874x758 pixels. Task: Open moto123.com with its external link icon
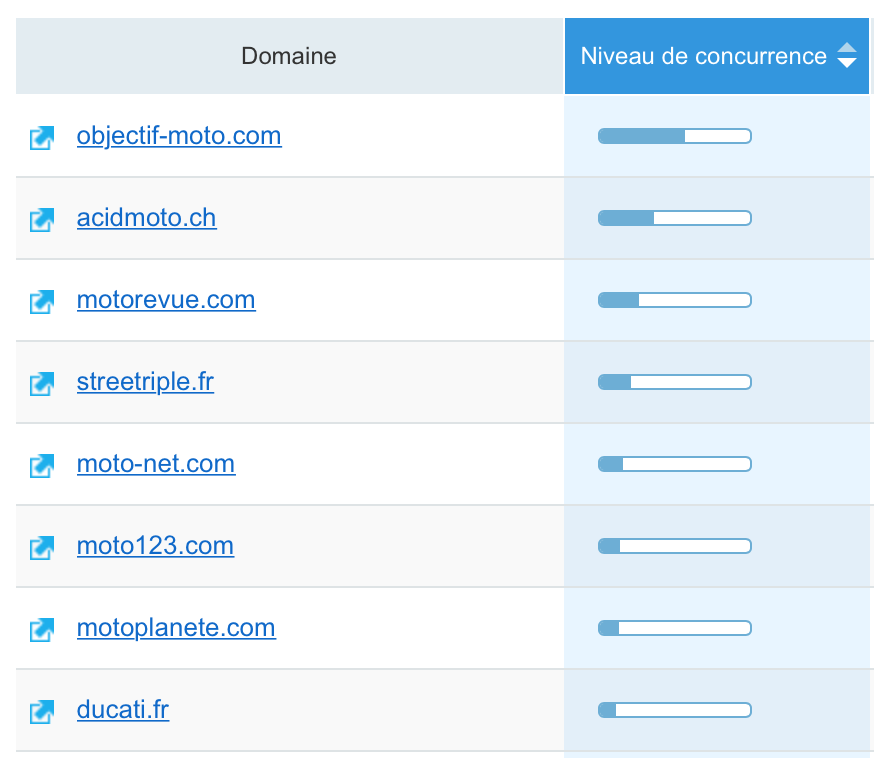click(x=41, y=546)
